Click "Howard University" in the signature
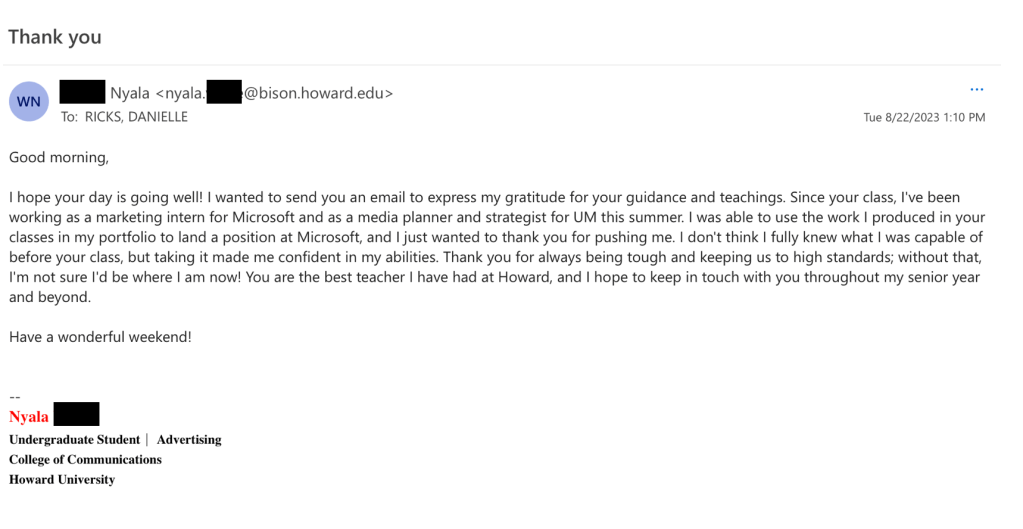The height and width of the screenshot is (529, 1023). pos(62,480)
